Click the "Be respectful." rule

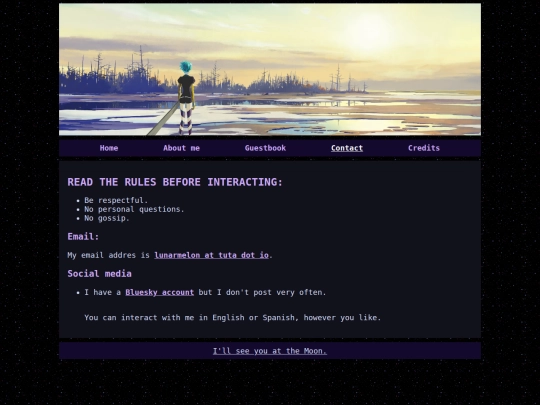tap(116, 200)
